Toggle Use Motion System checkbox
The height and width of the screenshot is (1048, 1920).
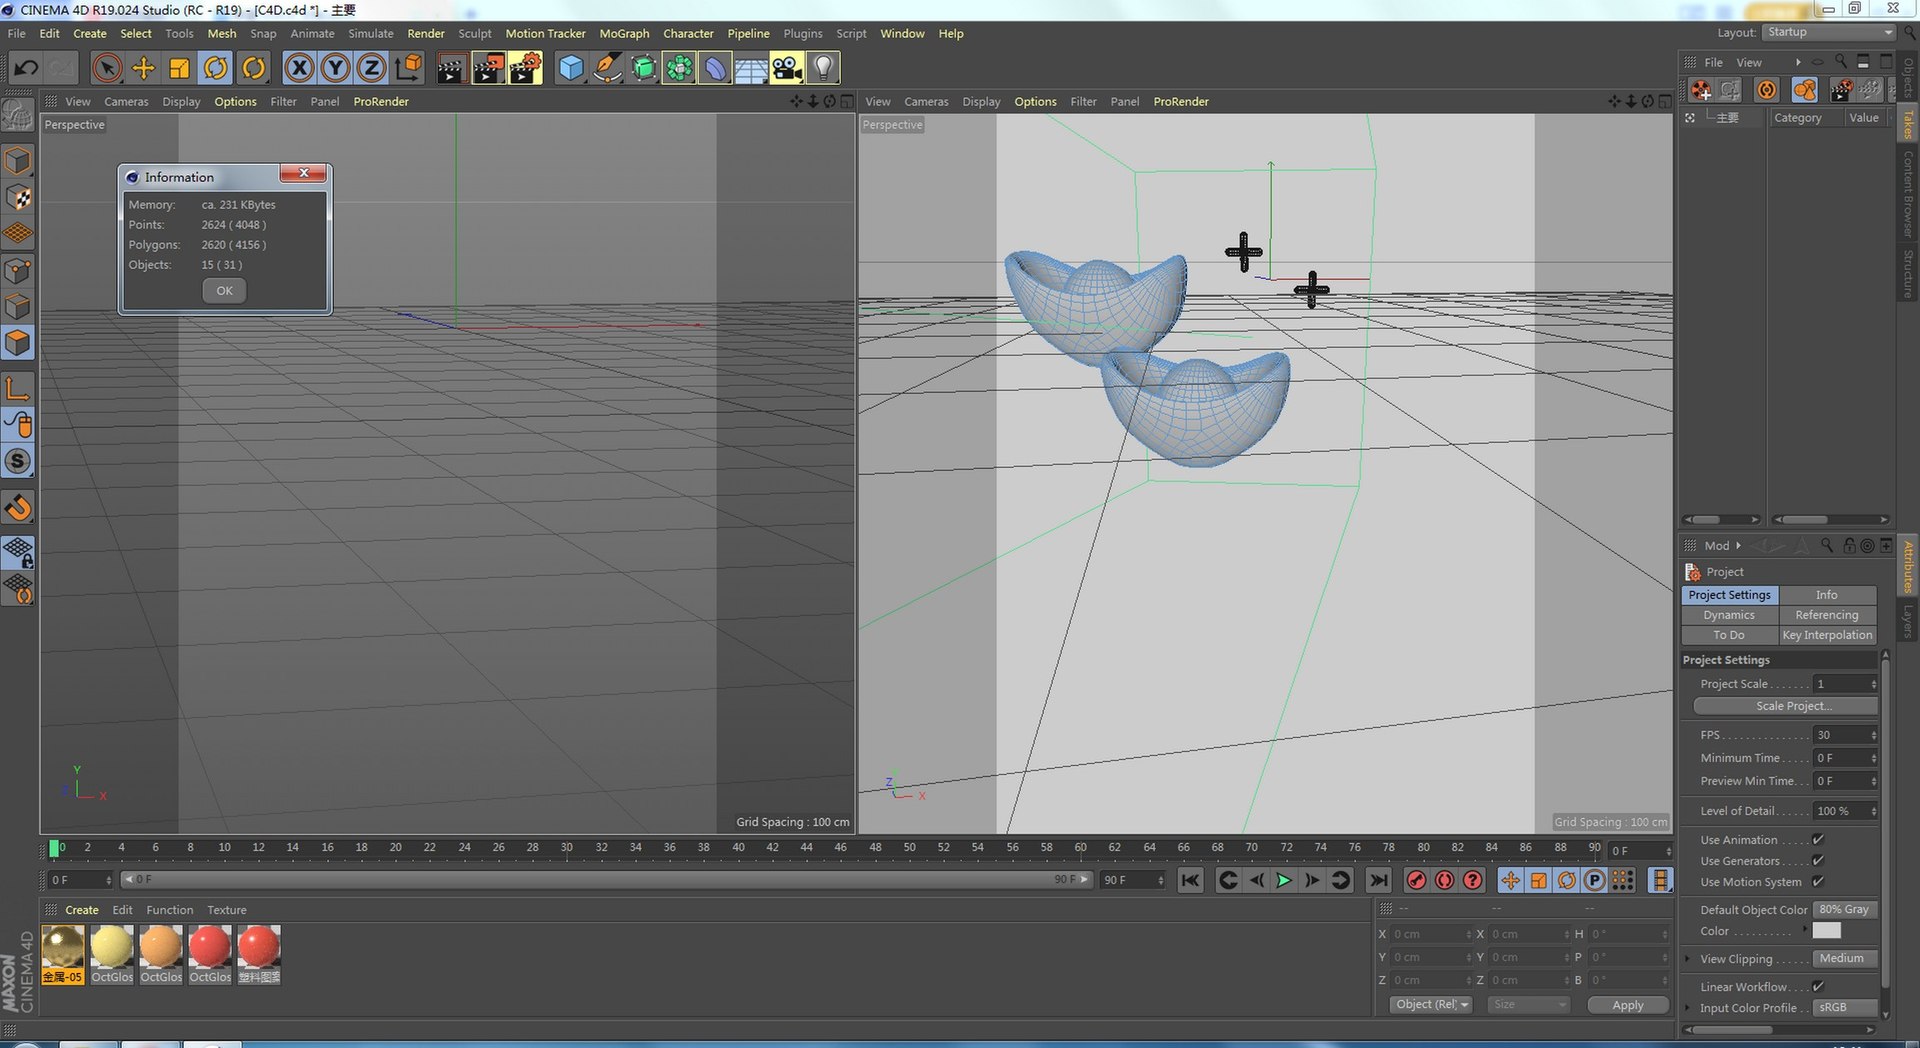(x=1818, y=882)
